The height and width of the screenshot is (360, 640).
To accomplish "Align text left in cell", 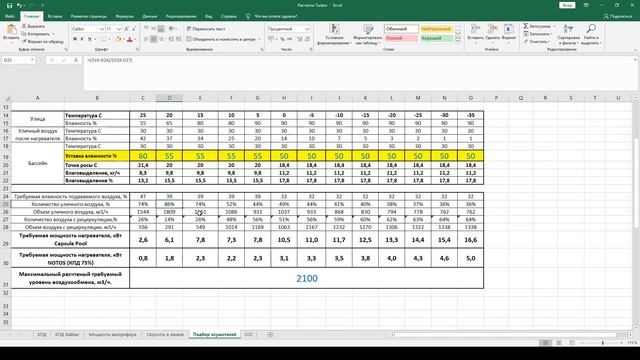I will click(x=146, y=39).
